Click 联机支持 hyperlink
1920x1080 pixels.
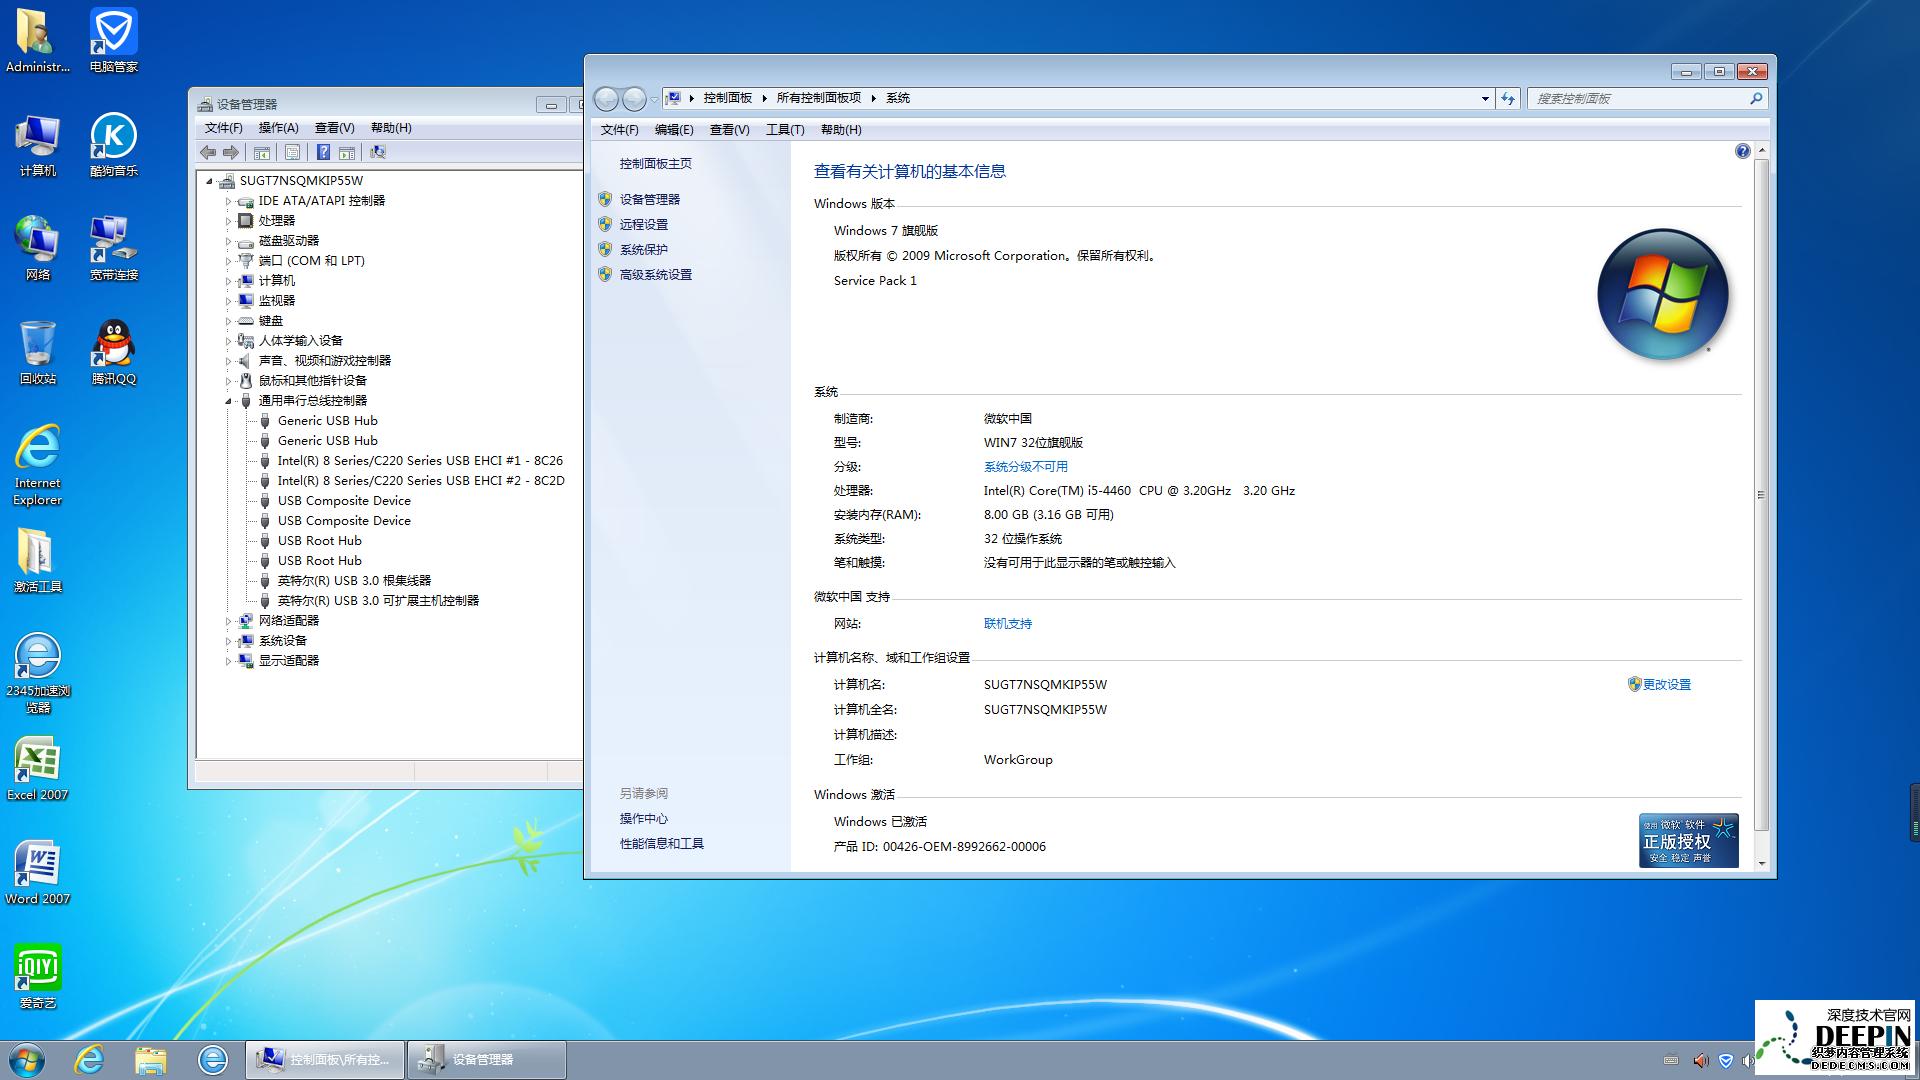coord(1007,622)
